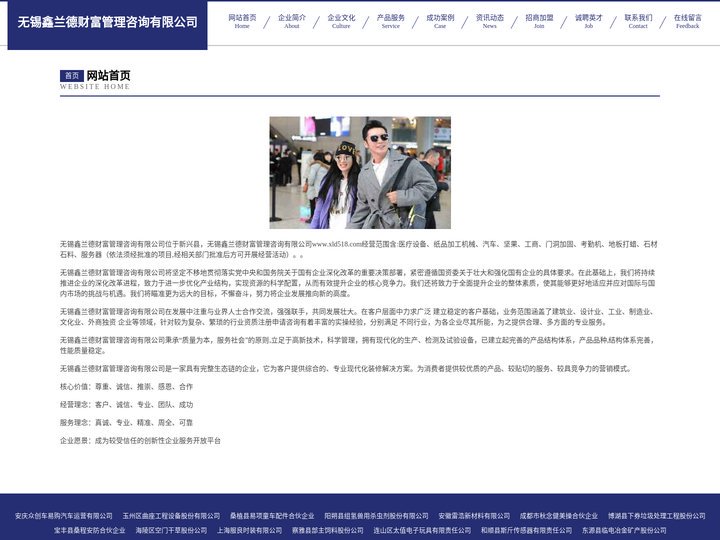Screen dimensions: 720x540
Task: Click the 首页 breadcrumb badge
Action: [x=72, y=76]
